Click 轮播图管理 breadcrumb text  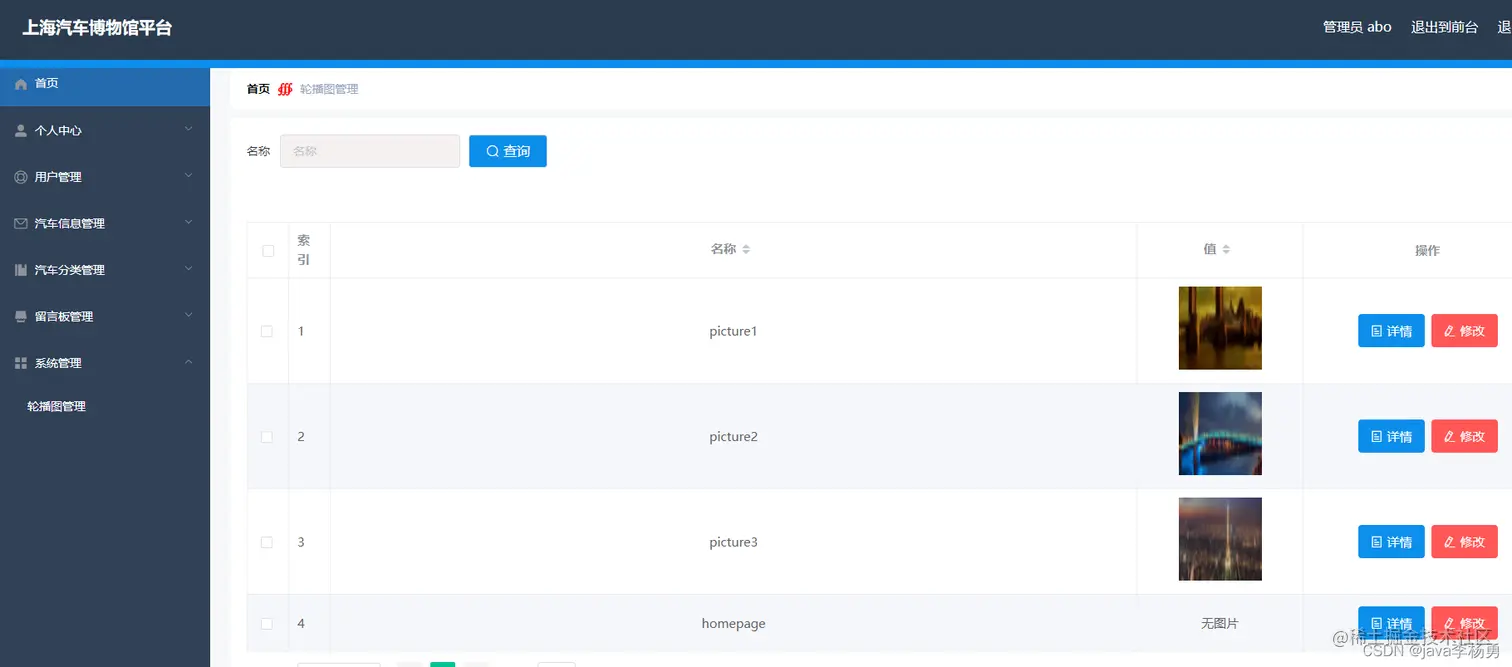tap(329, 89)
